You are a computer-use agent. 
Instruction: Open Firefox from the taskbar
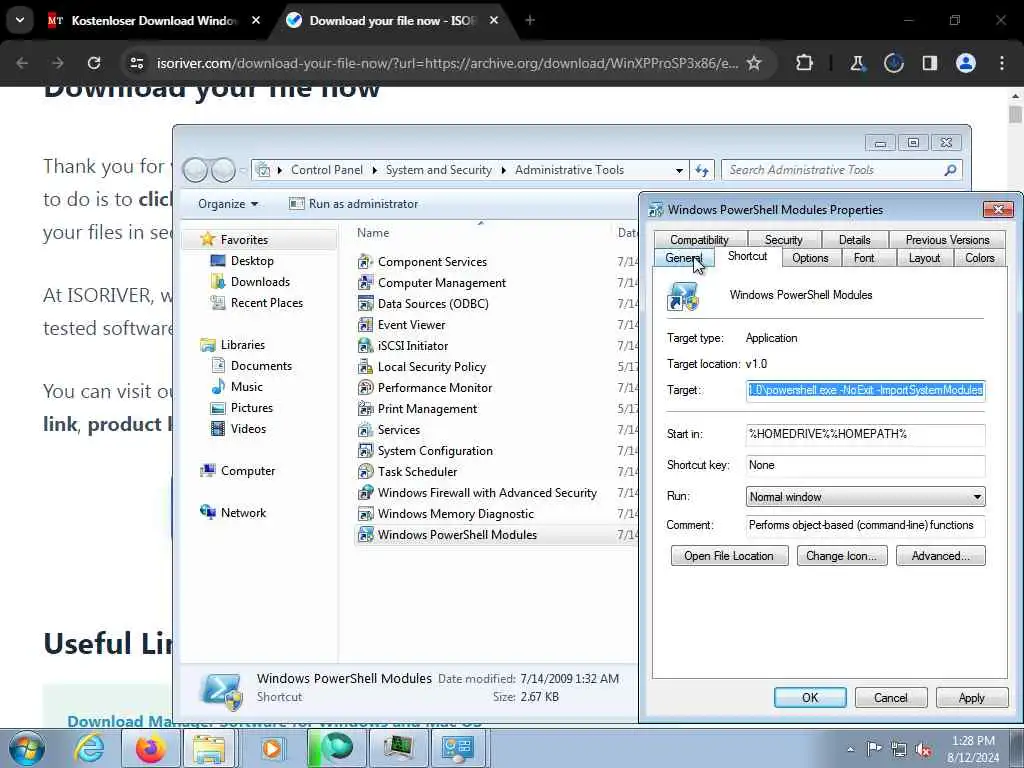pos(151,748)
